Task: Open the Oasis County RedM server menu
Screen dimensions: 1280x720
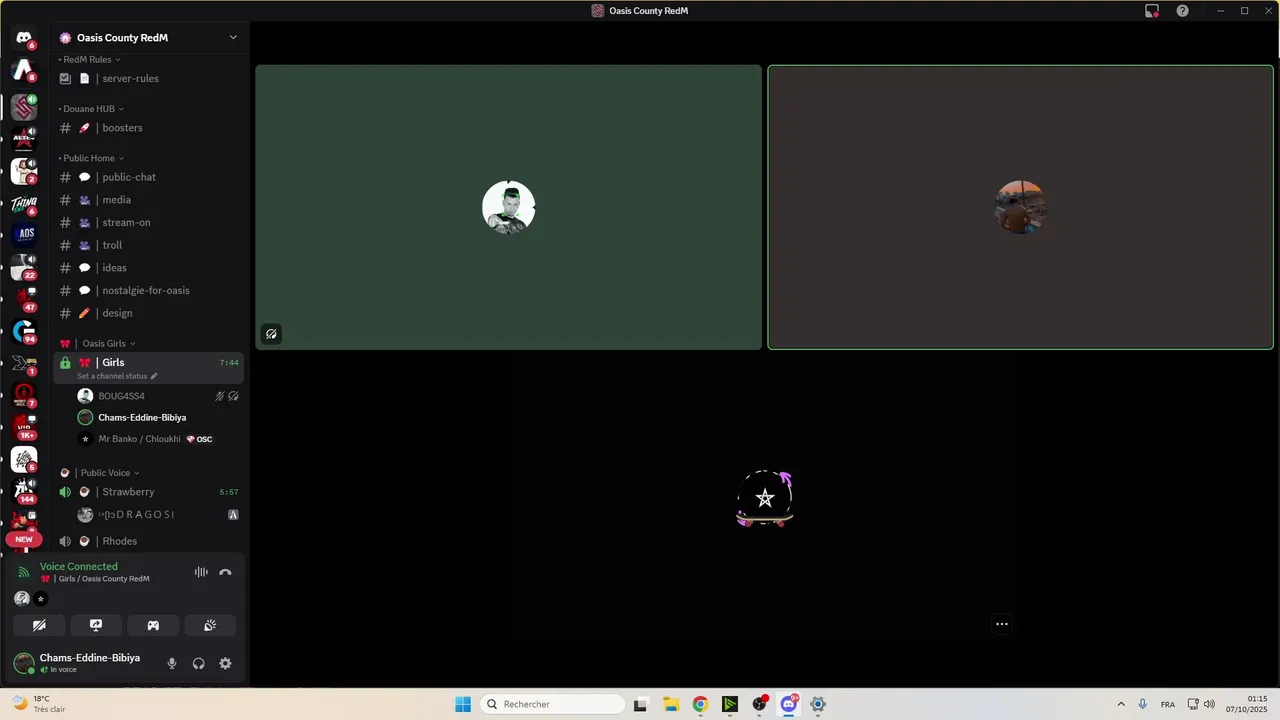Action: [150, 38]
